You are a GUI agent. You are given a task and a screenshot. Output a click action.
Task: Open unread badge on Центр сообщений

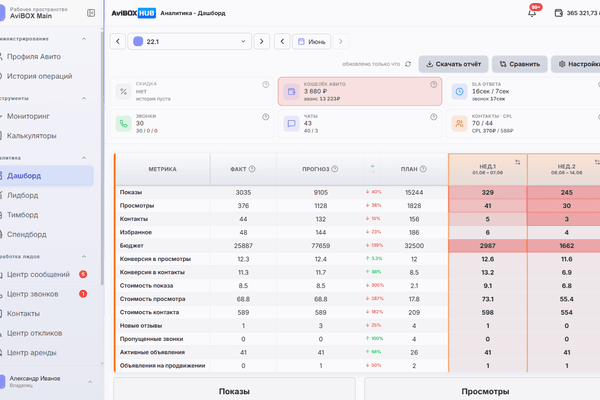83,274
